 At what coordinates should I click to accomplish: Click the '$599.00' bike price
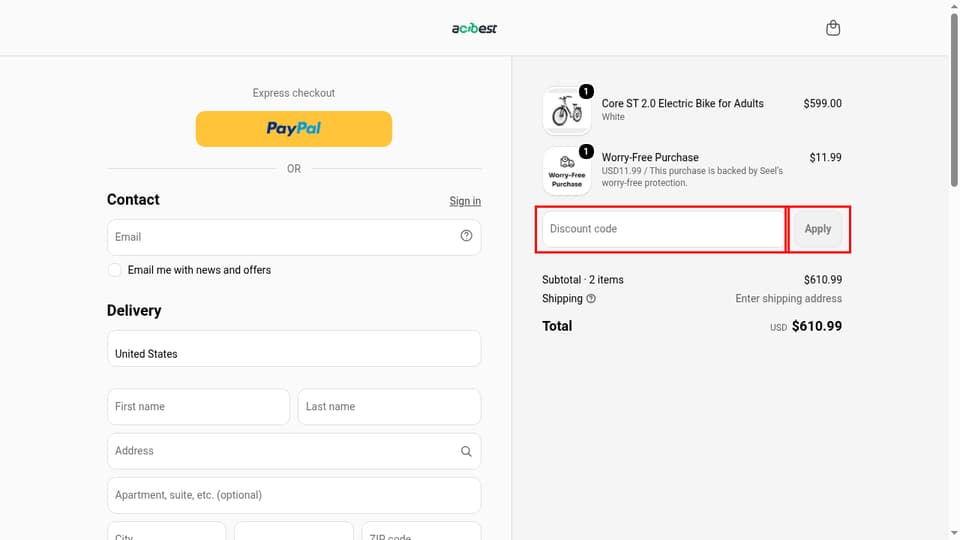point(822,103)
